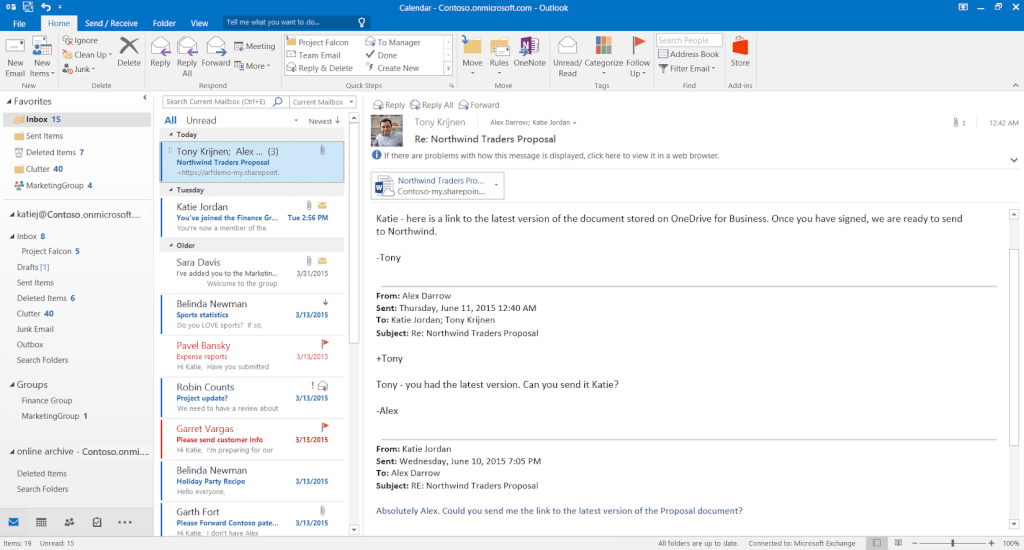
Task: Switch to Calendar view icon
Action: point(41,522)
